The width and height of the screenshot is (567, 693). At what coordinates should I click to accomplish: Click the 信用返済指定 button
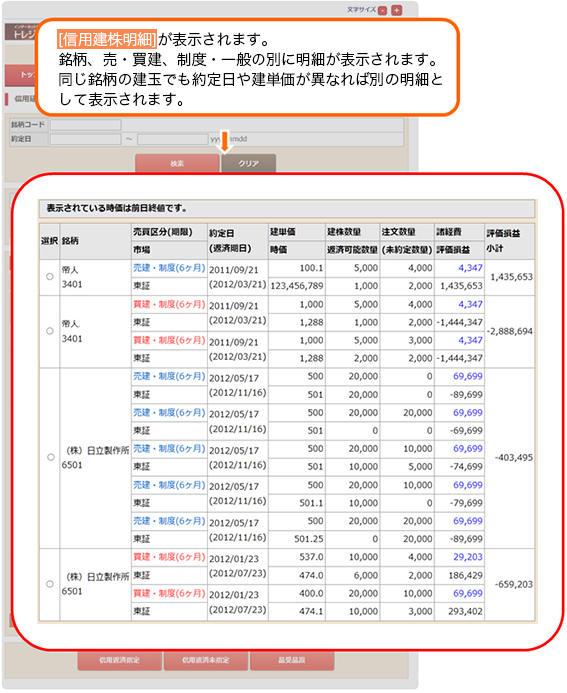(119, 660)
